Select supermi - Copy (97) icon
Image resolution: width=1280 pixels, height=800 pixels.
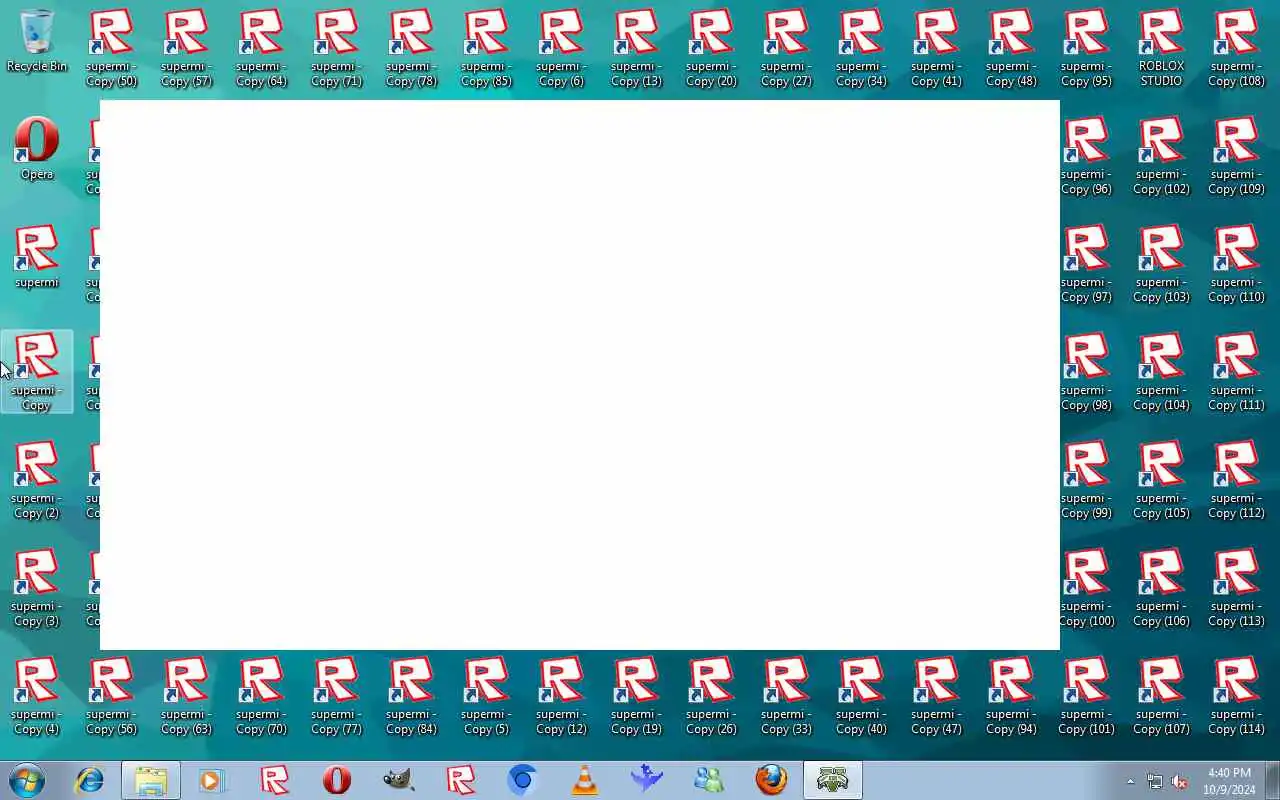1086,264
